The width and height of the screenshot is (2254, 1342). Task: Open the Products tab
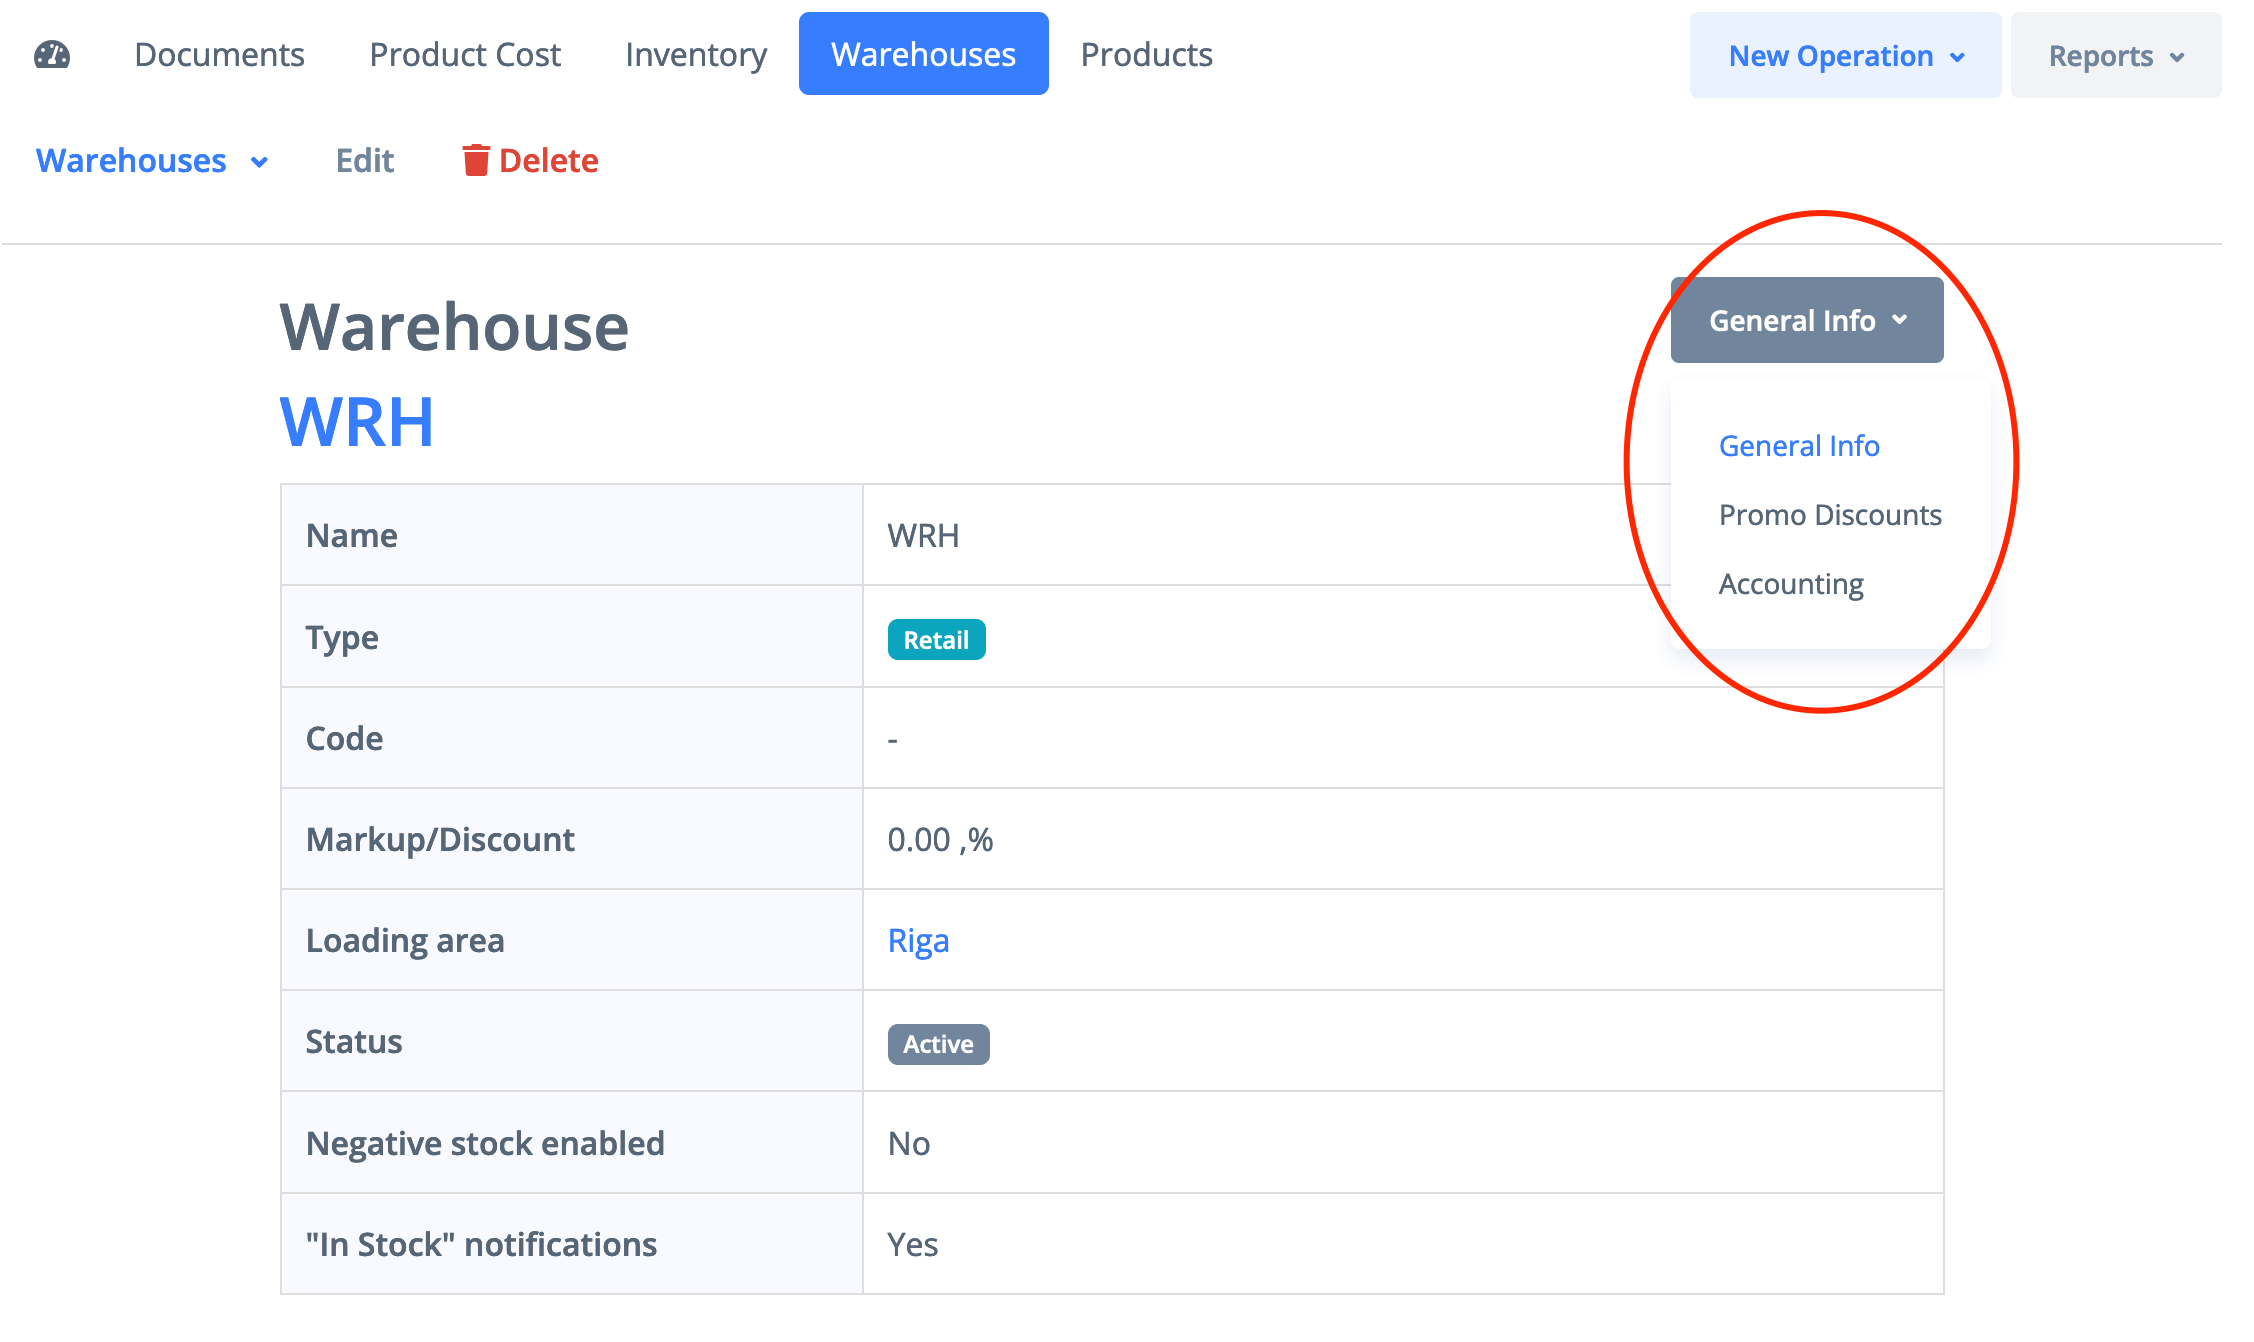(x=1146, y=54)
